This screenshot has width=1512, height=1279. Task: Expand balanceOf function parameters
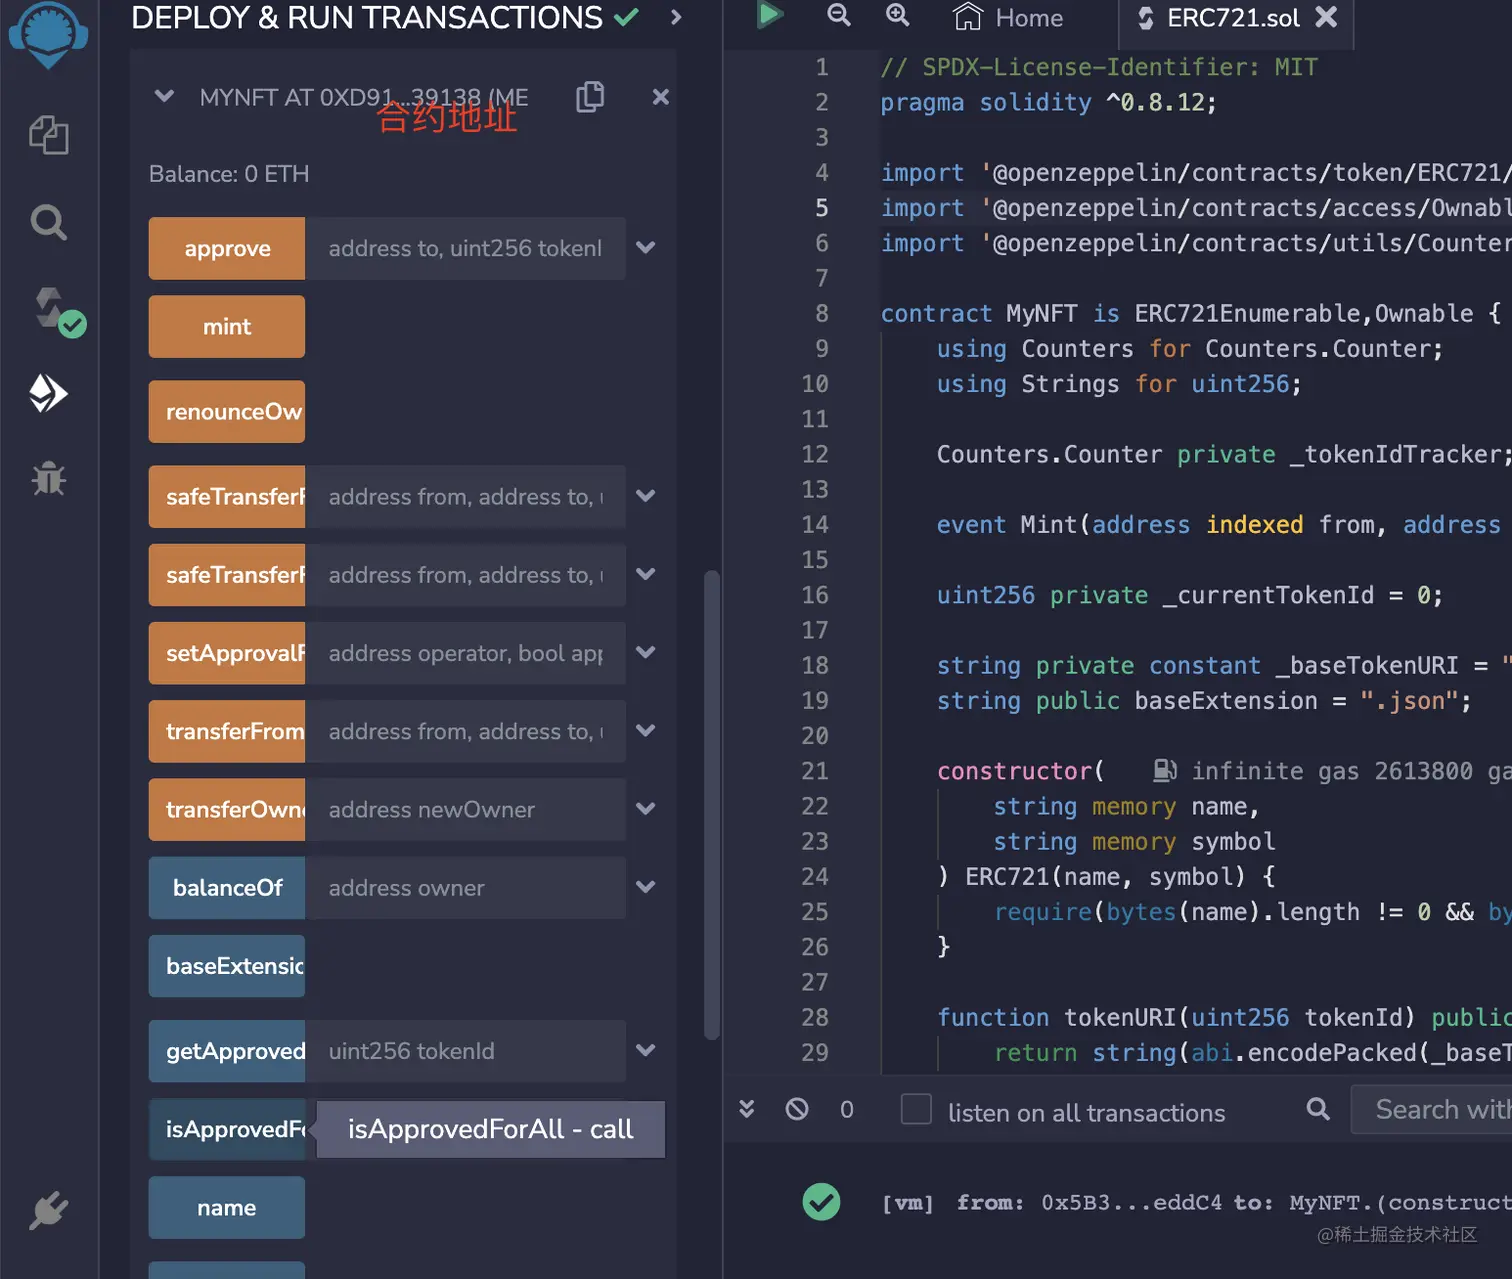[x=646, y=887]
